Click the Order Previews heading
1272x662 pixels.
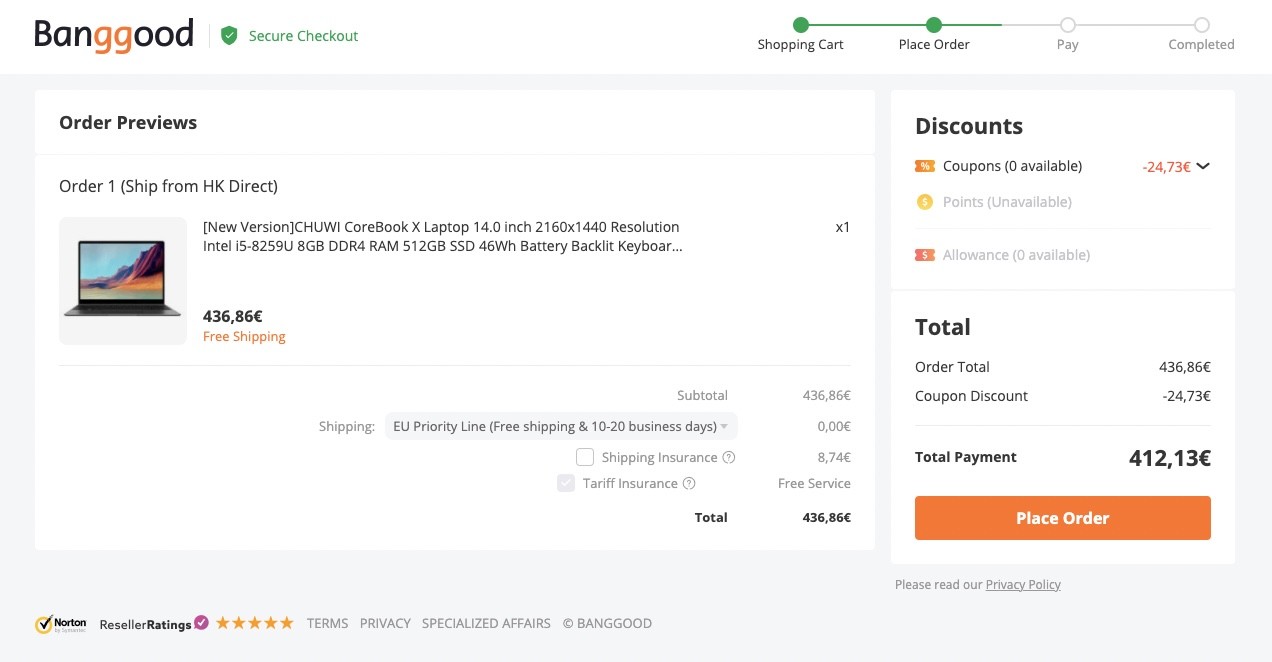[128, 123]
